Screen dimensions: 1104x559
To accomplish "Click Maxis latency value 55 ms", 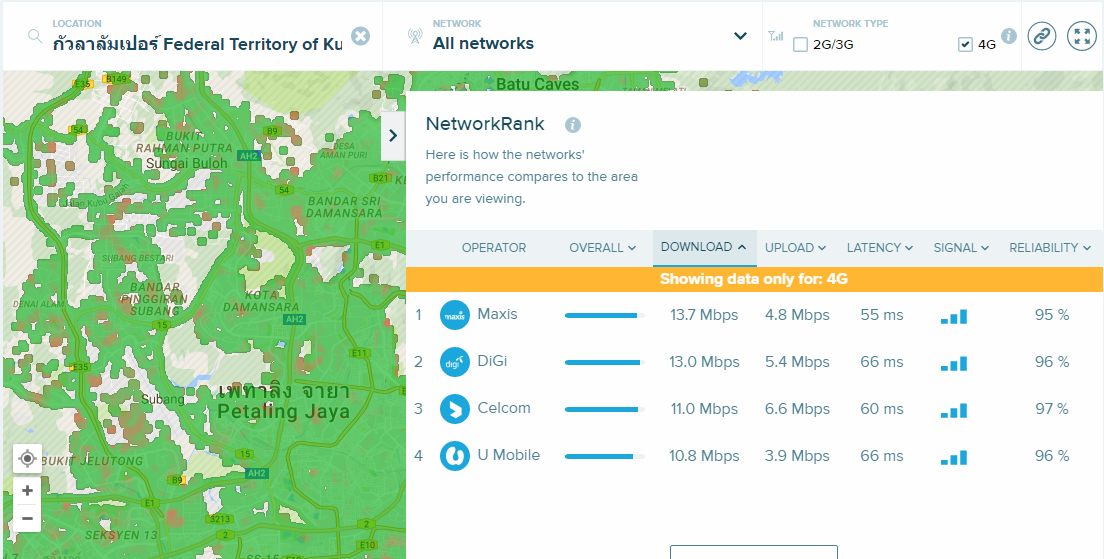I will point(882,315).
